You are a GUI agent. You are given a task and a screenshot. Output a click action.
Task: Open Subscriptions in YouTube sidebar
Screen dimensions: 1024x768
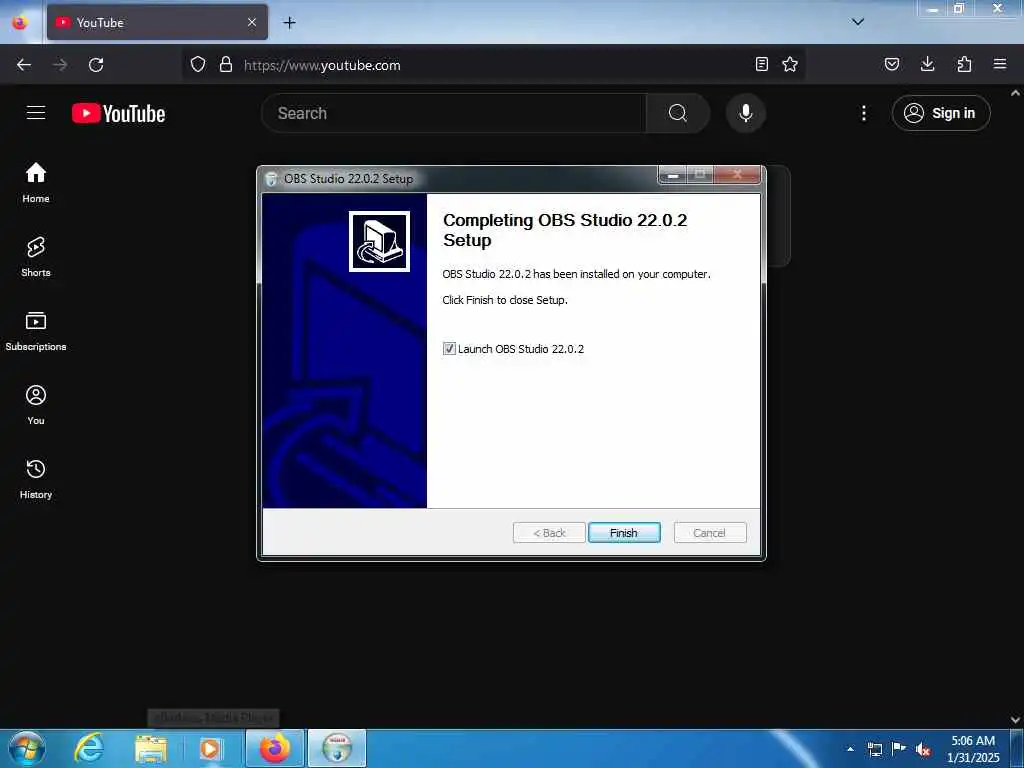click(36, 331)
